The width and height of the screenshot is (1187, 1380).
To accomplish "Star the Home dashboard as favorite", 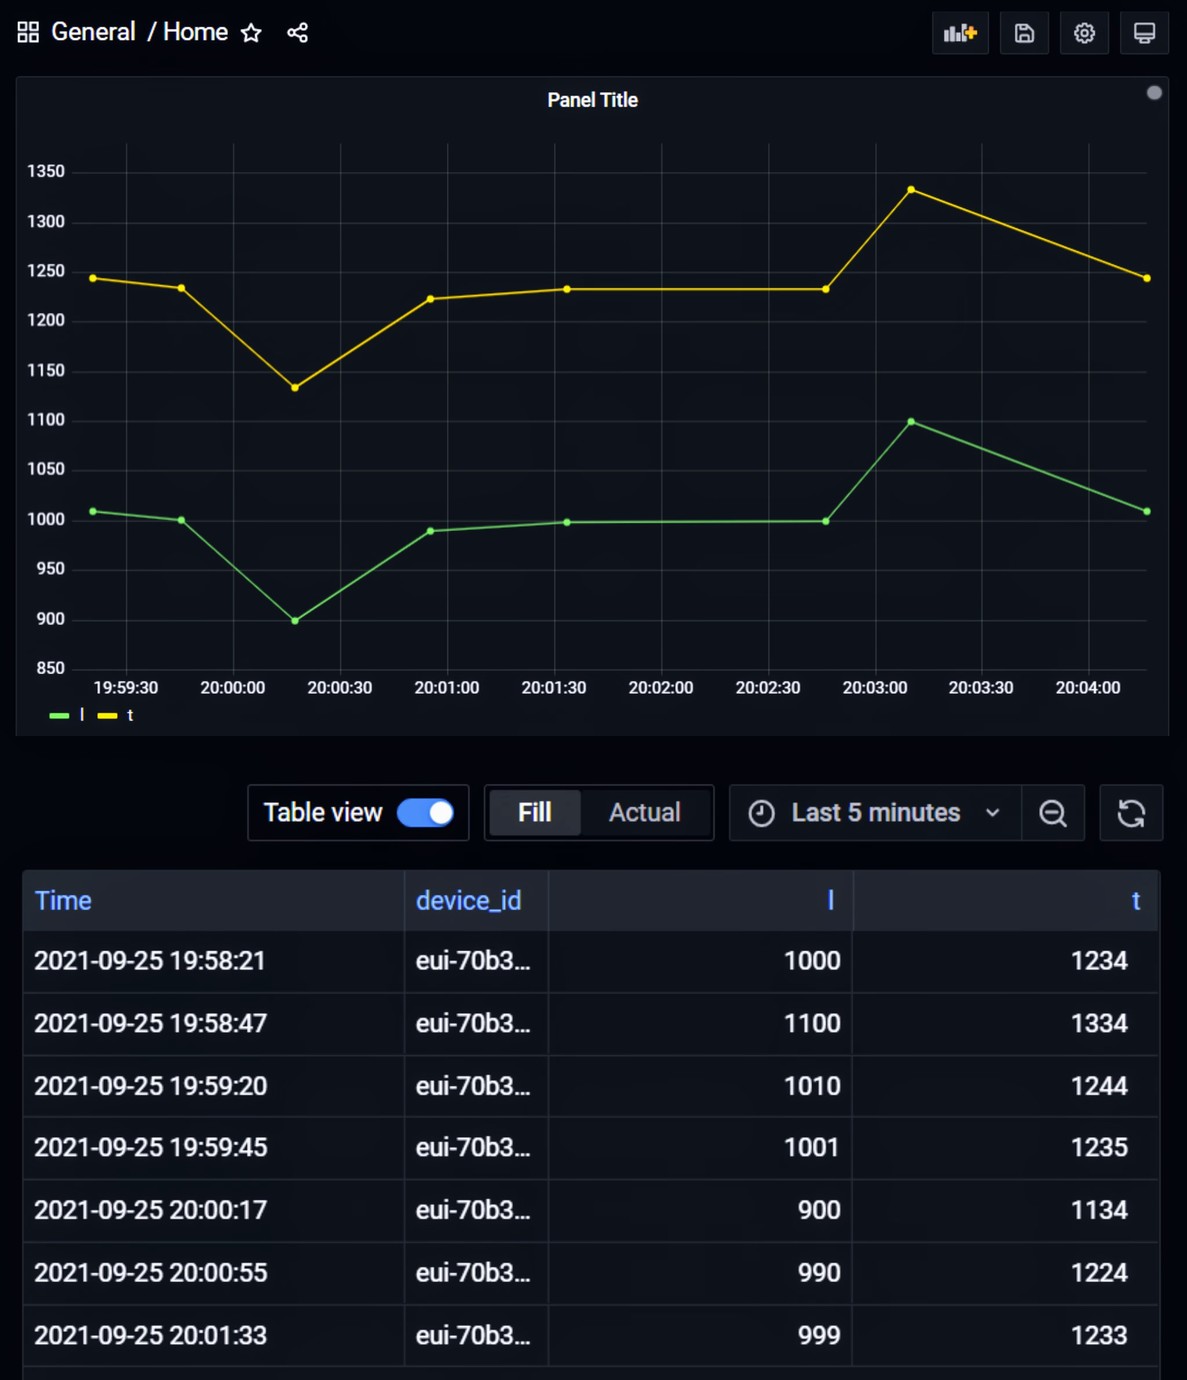I will (251, 33).
